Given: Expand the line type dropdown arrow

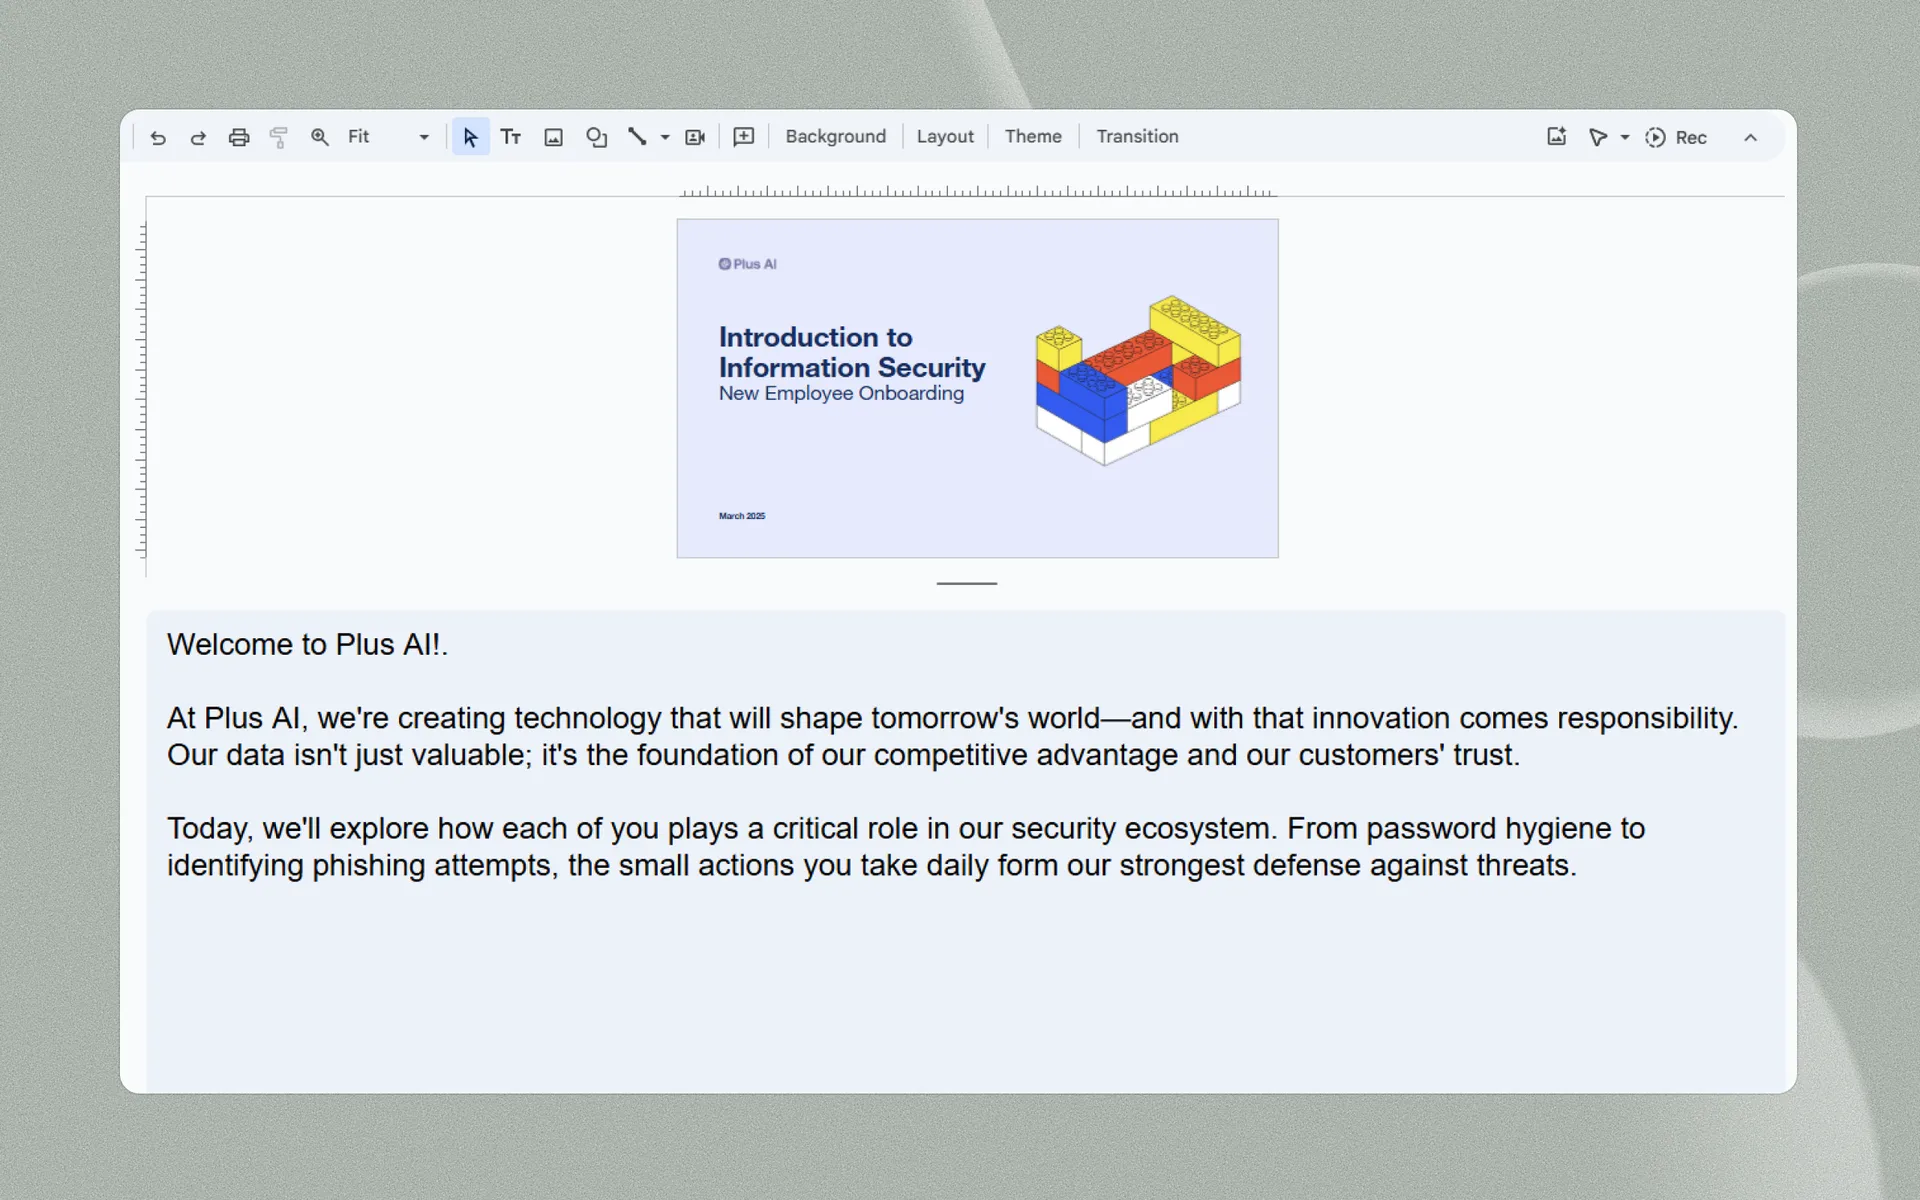Looking at the screenshot, I should tap(665, 138).
